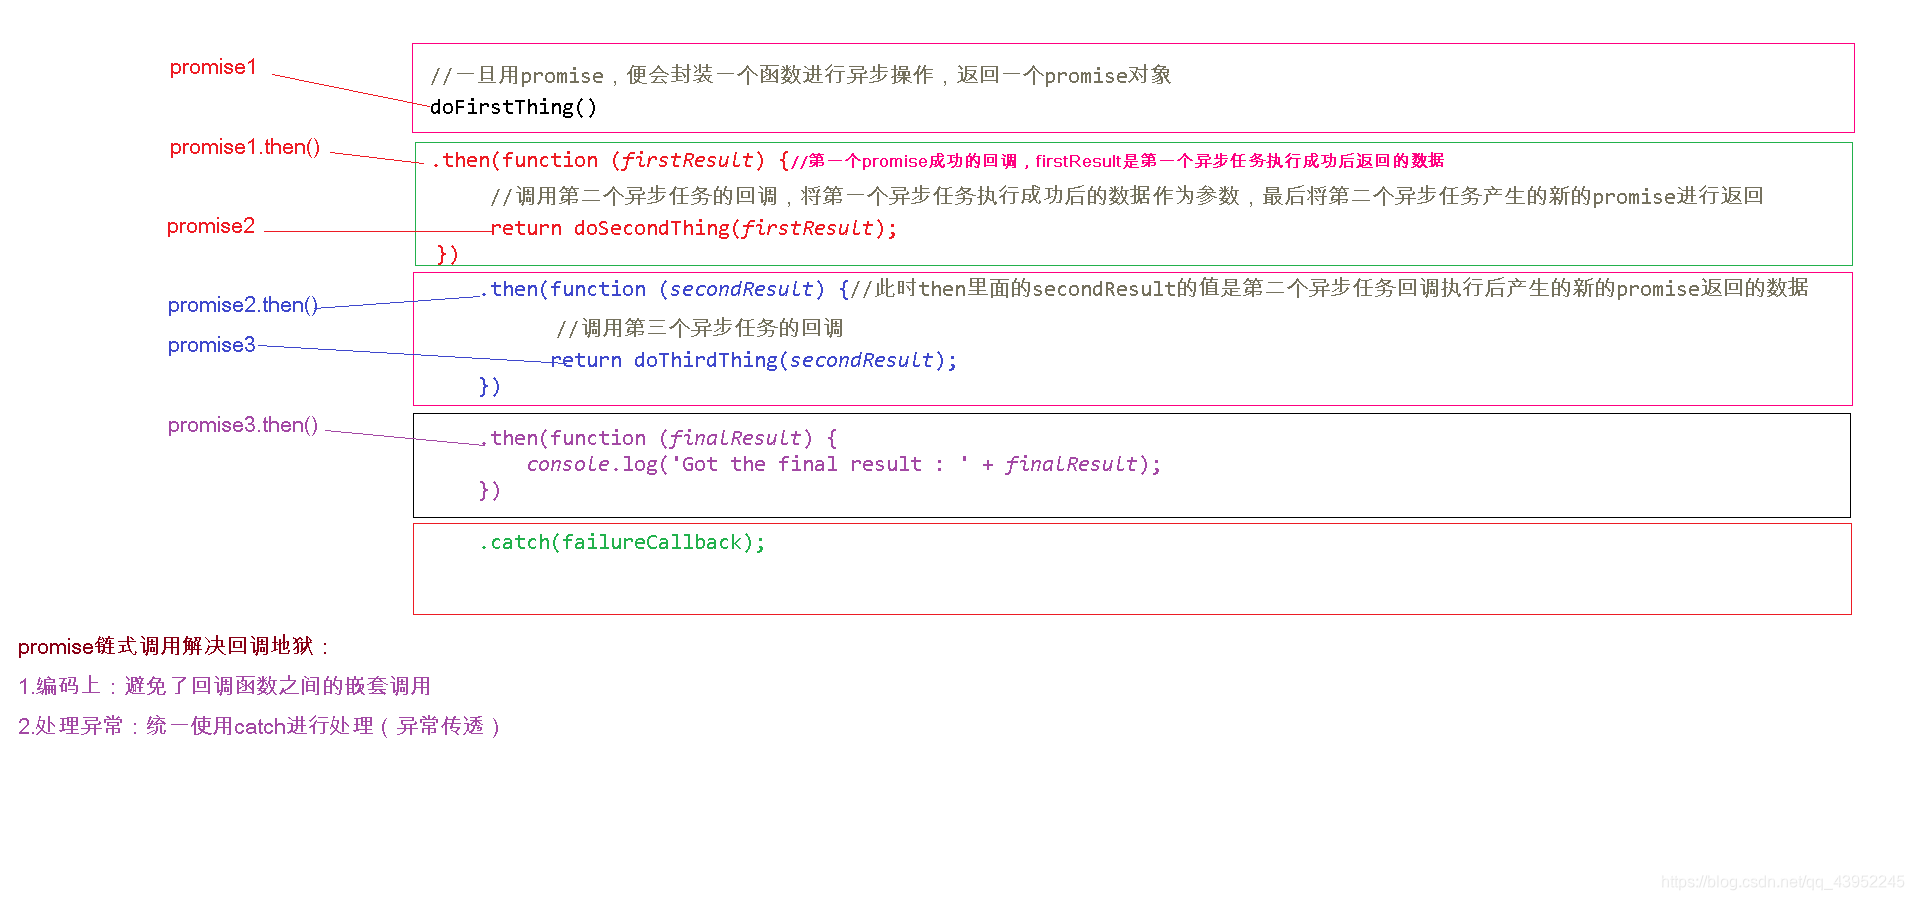This screenshot has width=1914, height=900.
Task: Click comment '//调用第三个异步任务的回调'
Action: (700, 328)
